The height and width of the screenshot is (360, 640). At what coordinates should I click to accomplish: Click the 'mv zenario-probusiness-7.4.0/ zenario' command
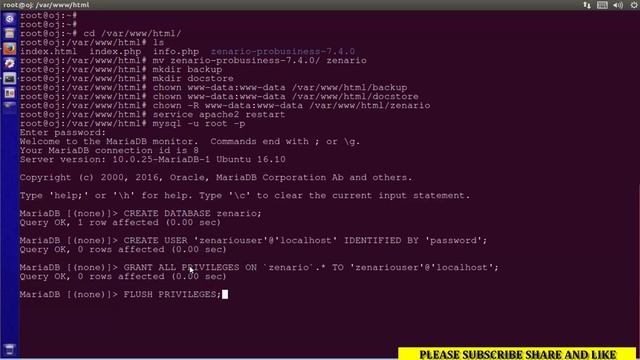click(x=260, y=60)
